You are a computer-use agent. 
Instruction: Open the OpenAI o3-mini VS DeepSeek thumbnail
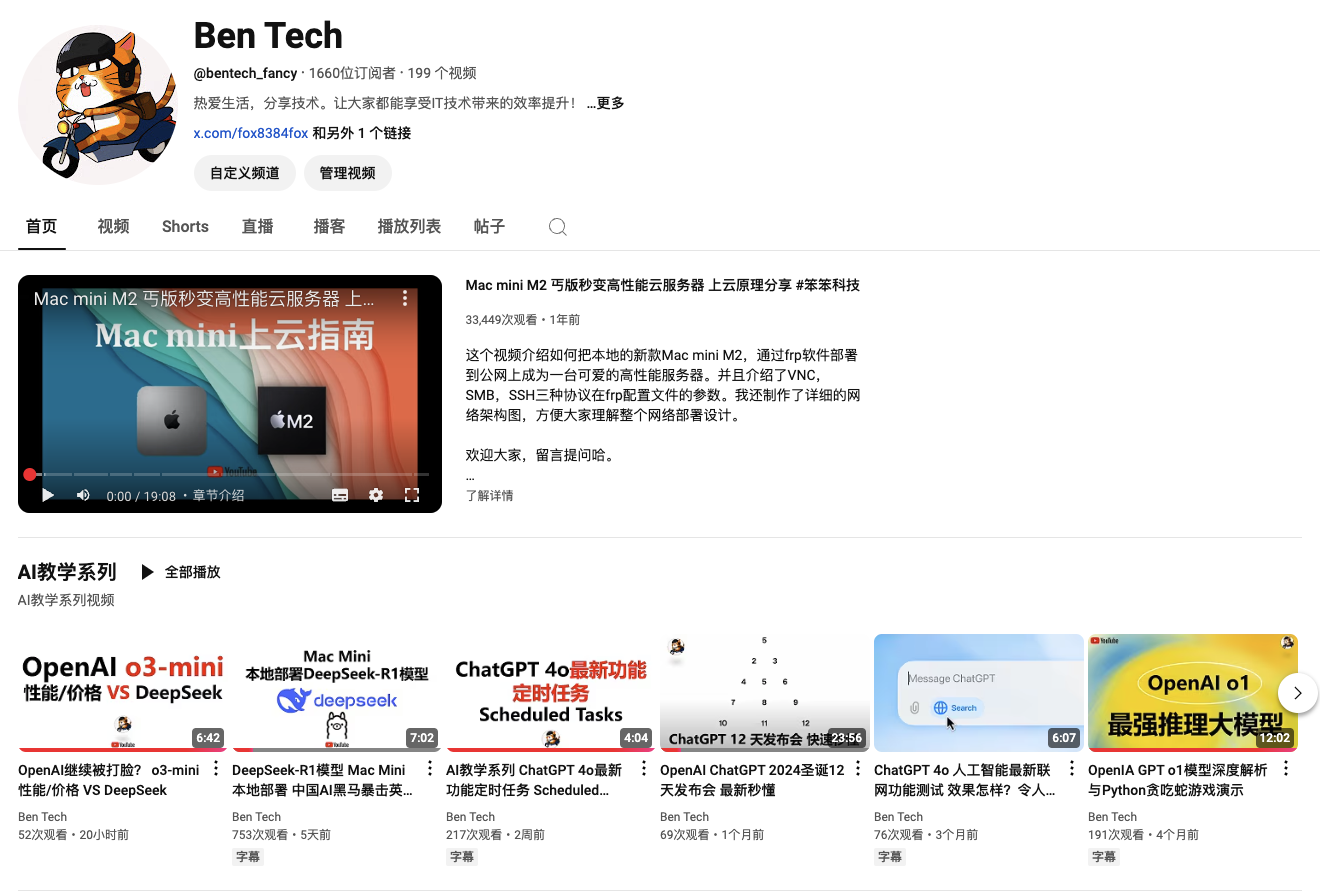121,692
